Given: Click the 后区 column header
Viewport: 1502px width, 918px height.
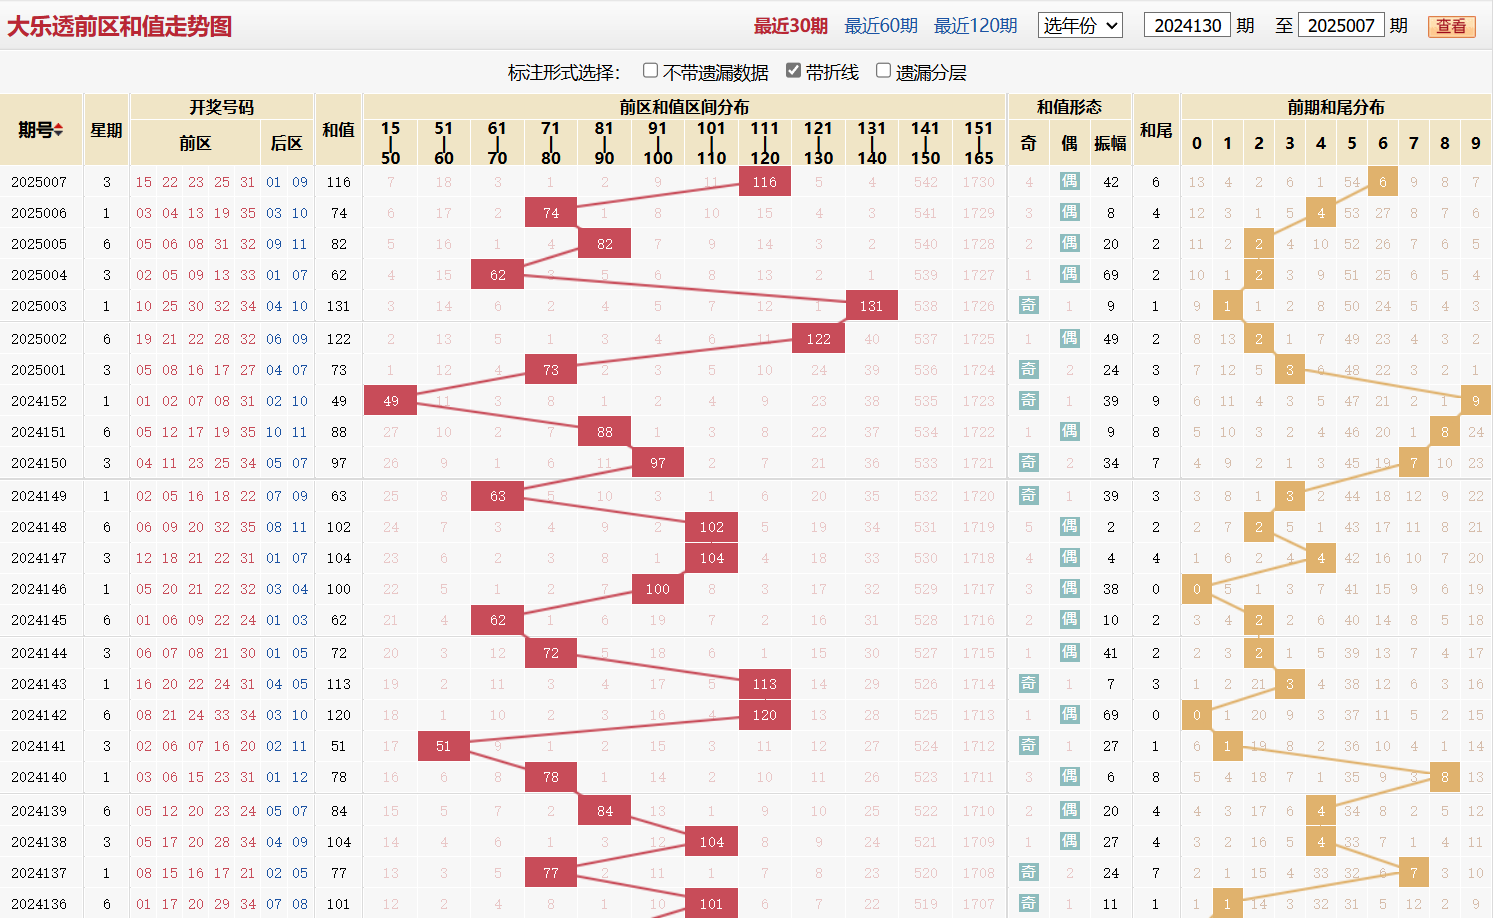Looking at the screenshot, I should (287, 143).
